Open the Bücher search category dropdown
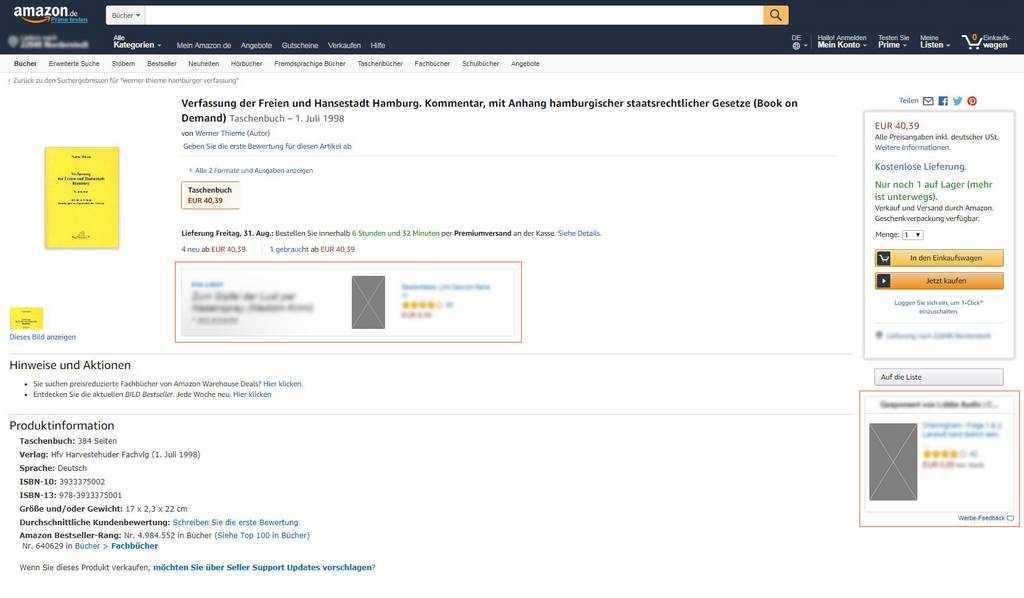 pyautogui.click(x=126, y=16)
